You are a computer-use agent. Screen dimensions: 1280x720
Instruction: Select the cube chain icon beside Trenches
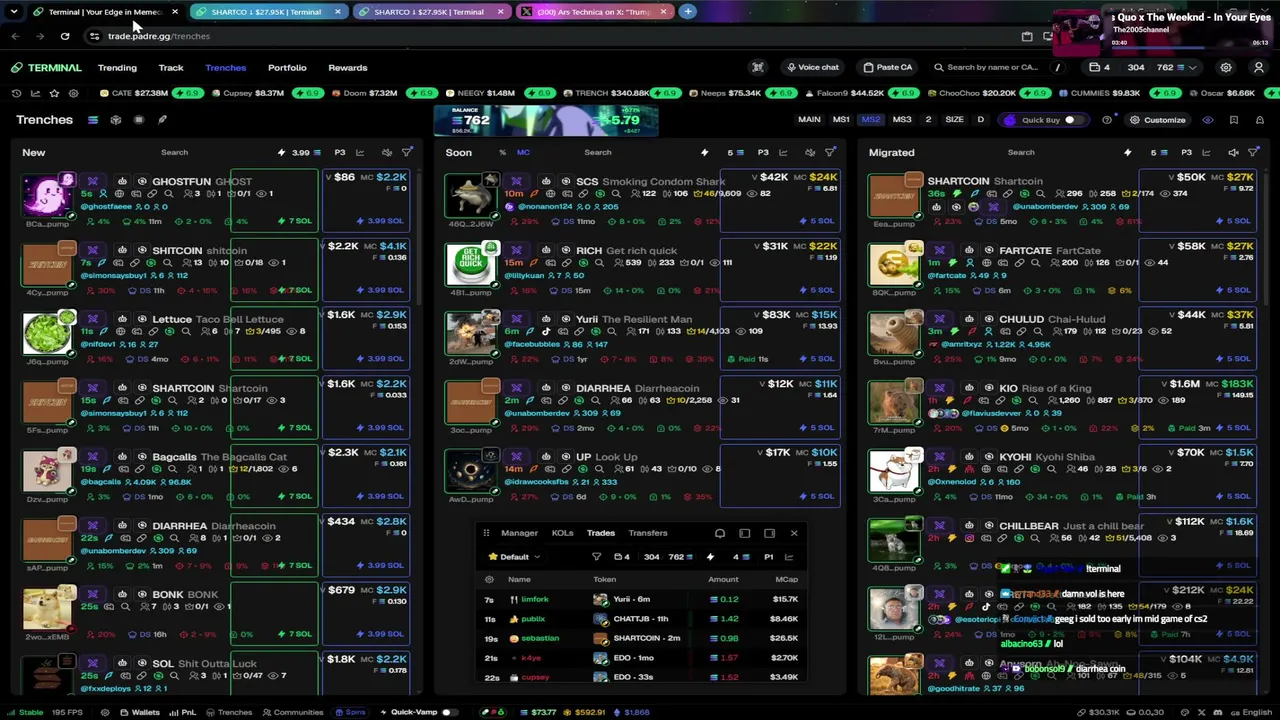tap(116, 120)
